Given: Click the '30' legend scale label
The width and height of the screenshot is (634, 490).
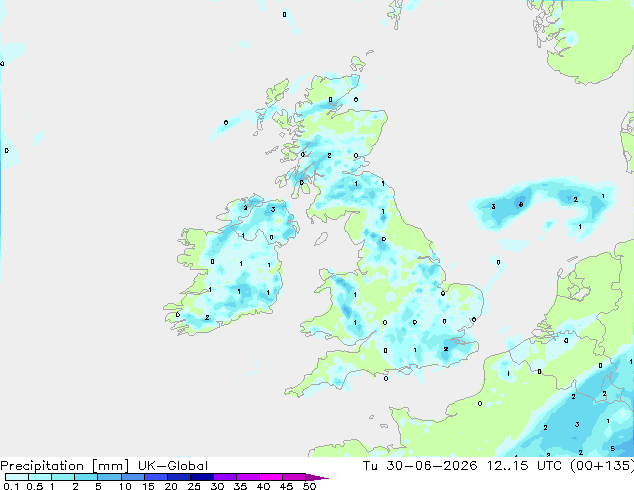Looking at the screenshot, I should click(x=217, y=486).
